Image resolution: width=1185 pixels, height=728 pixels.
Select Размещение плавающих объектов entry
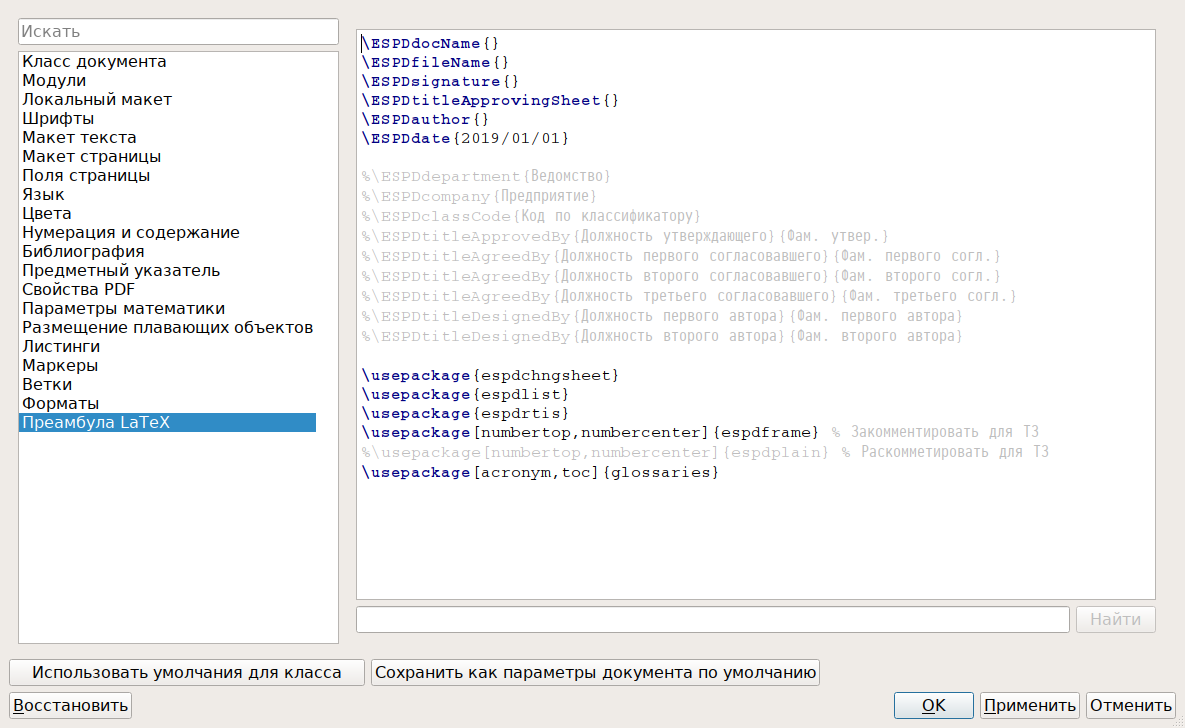[x=167, y=327]
